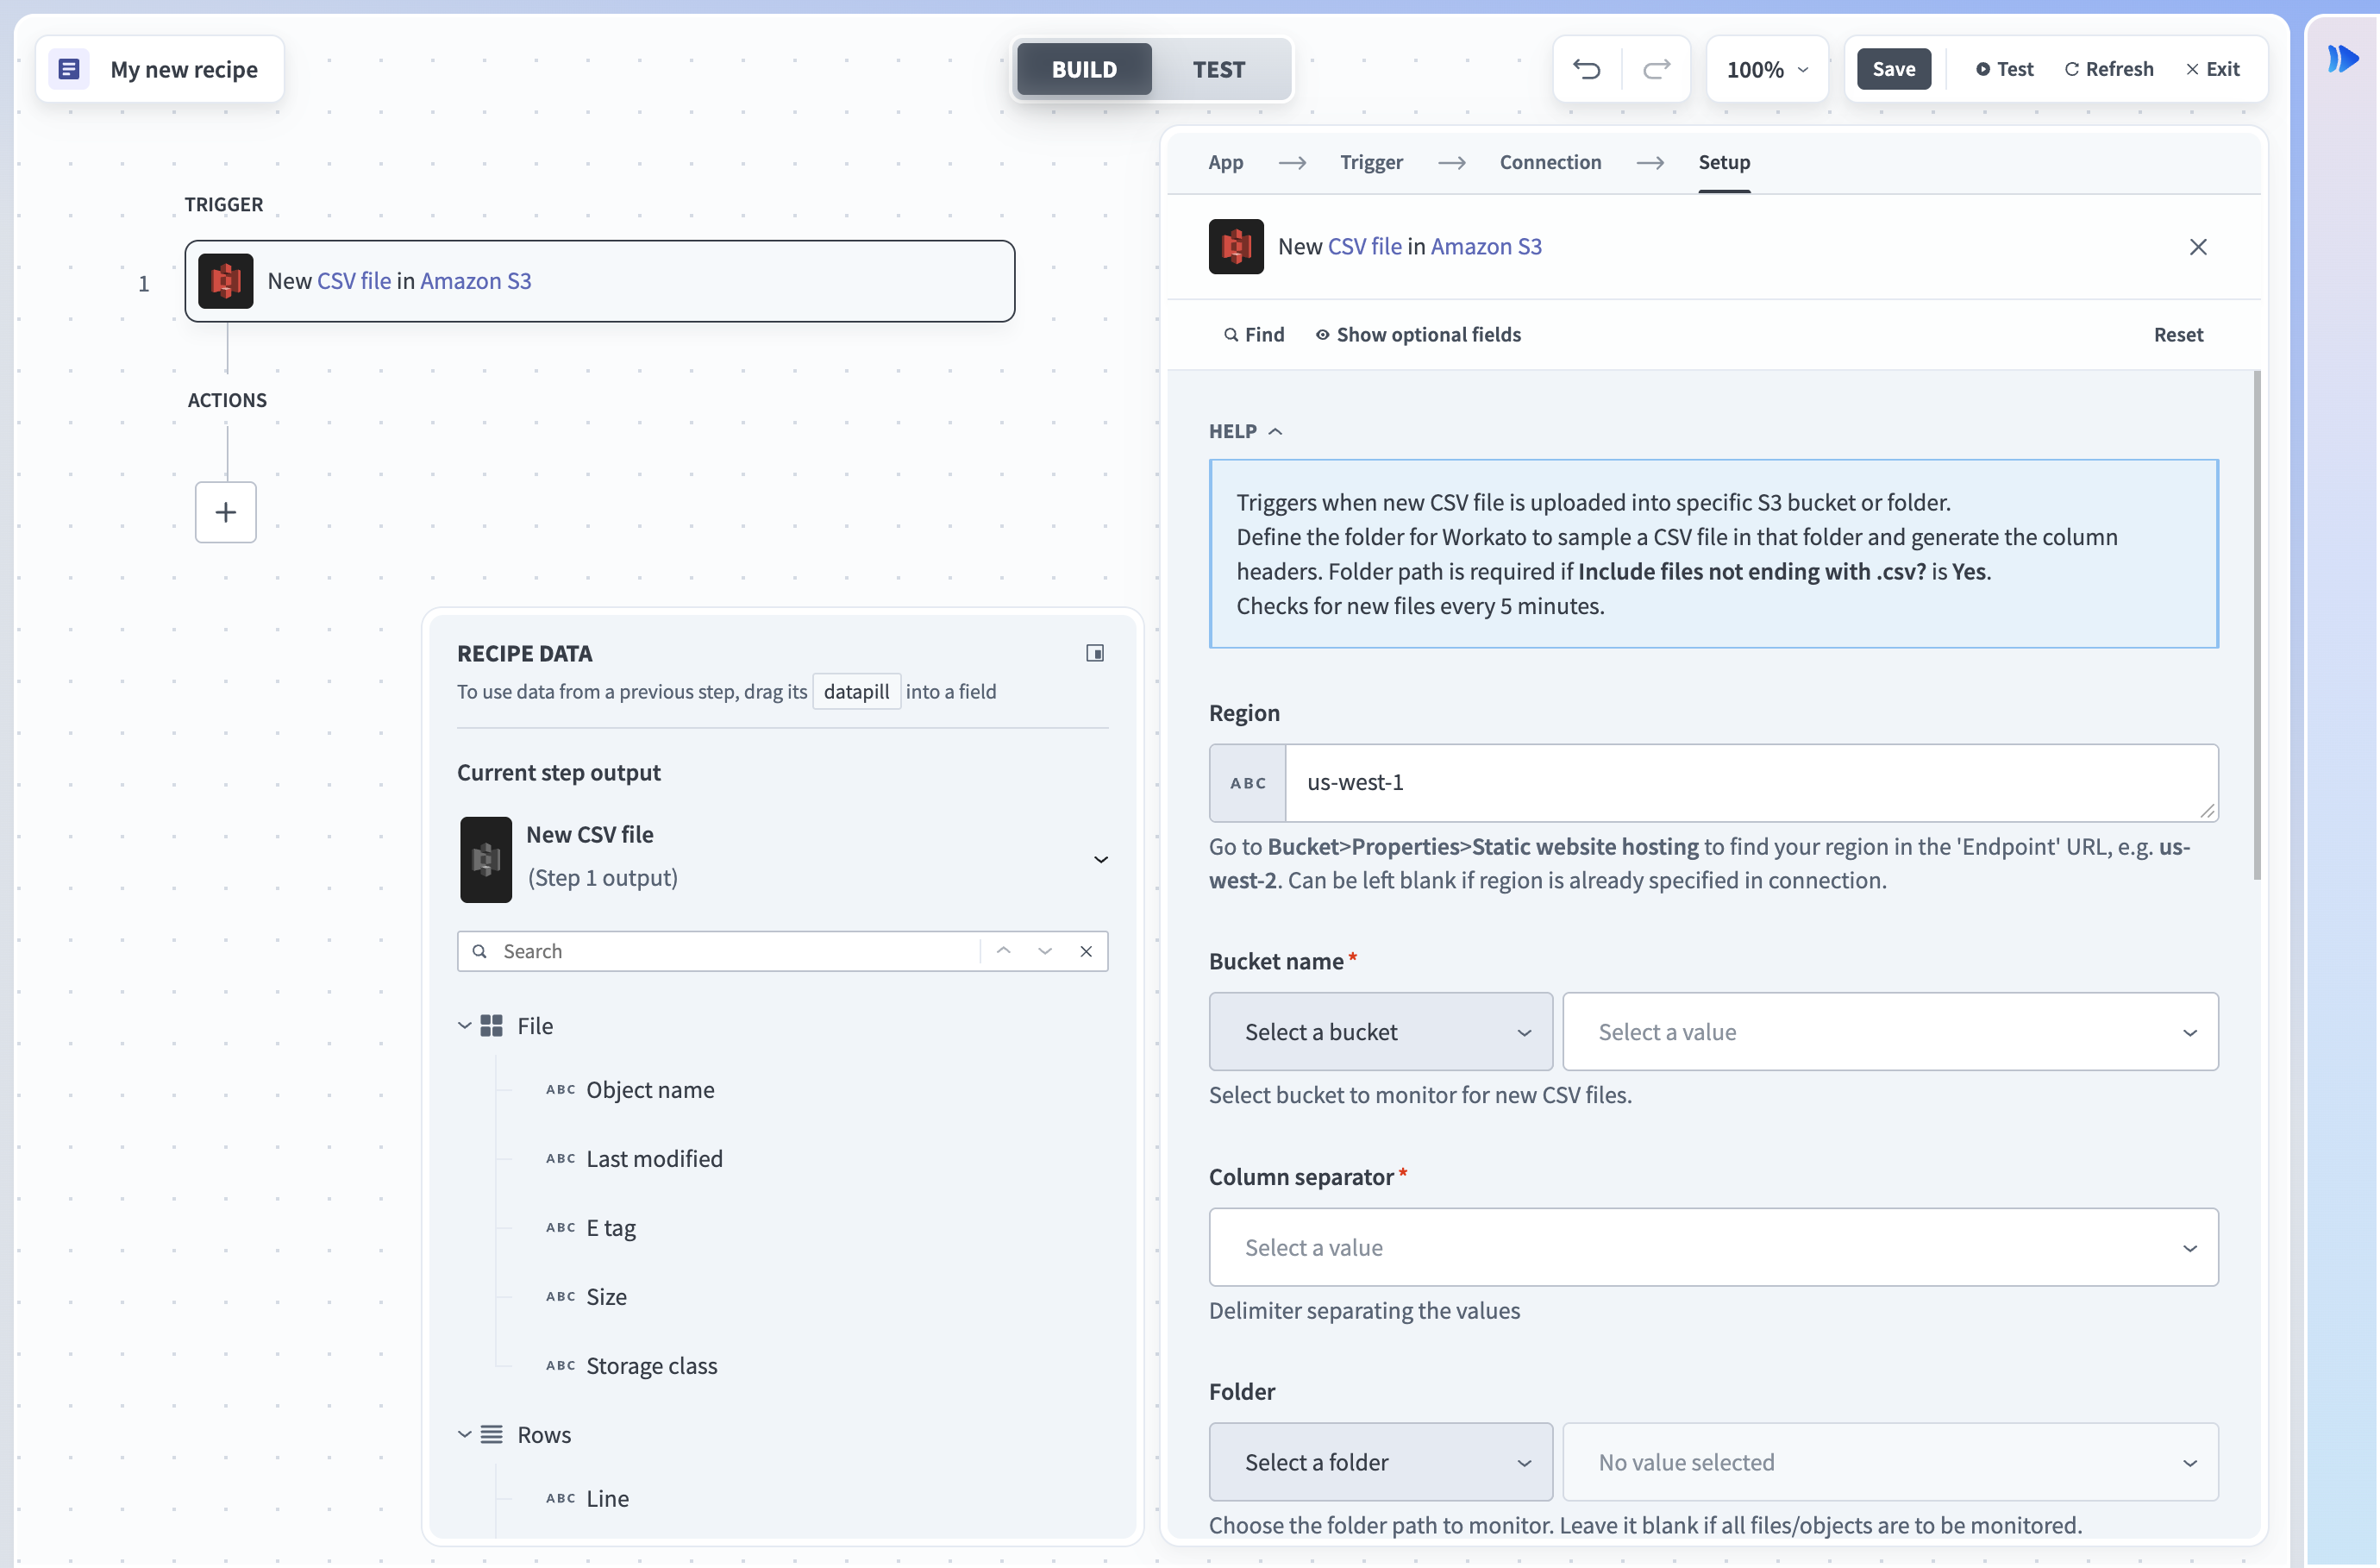Click the grey S3 icon for Step 1 output
The image size is (2380, 1568).
486,860
